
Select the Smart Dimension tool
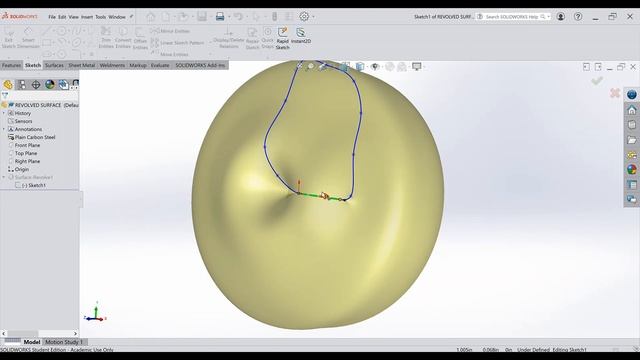coord(28,38)
